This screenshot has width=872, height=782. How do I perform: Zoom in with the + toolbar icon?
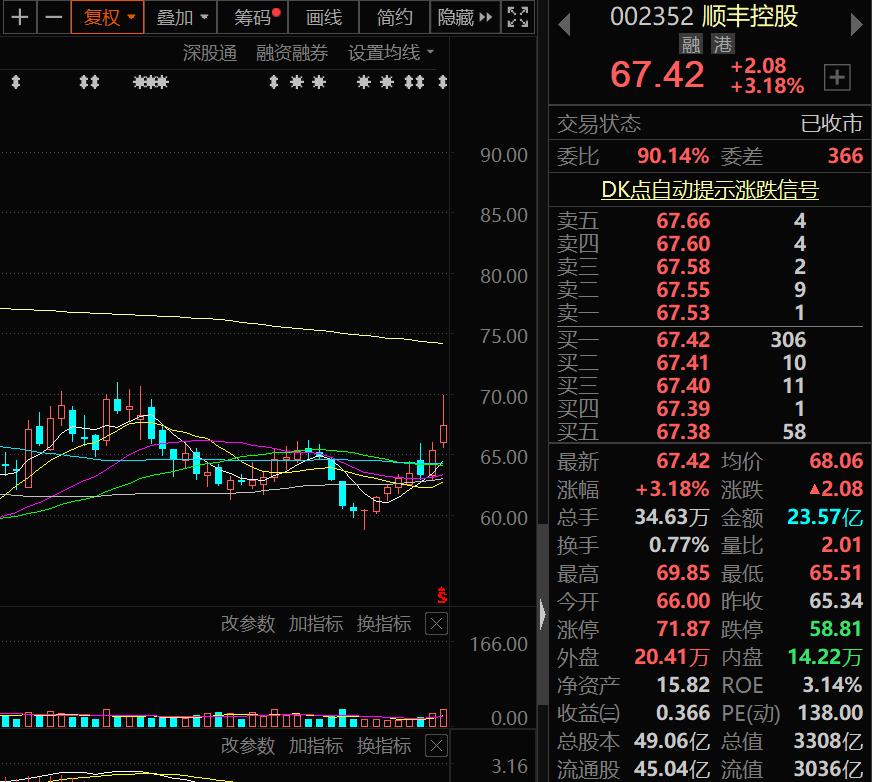(18, 17)
